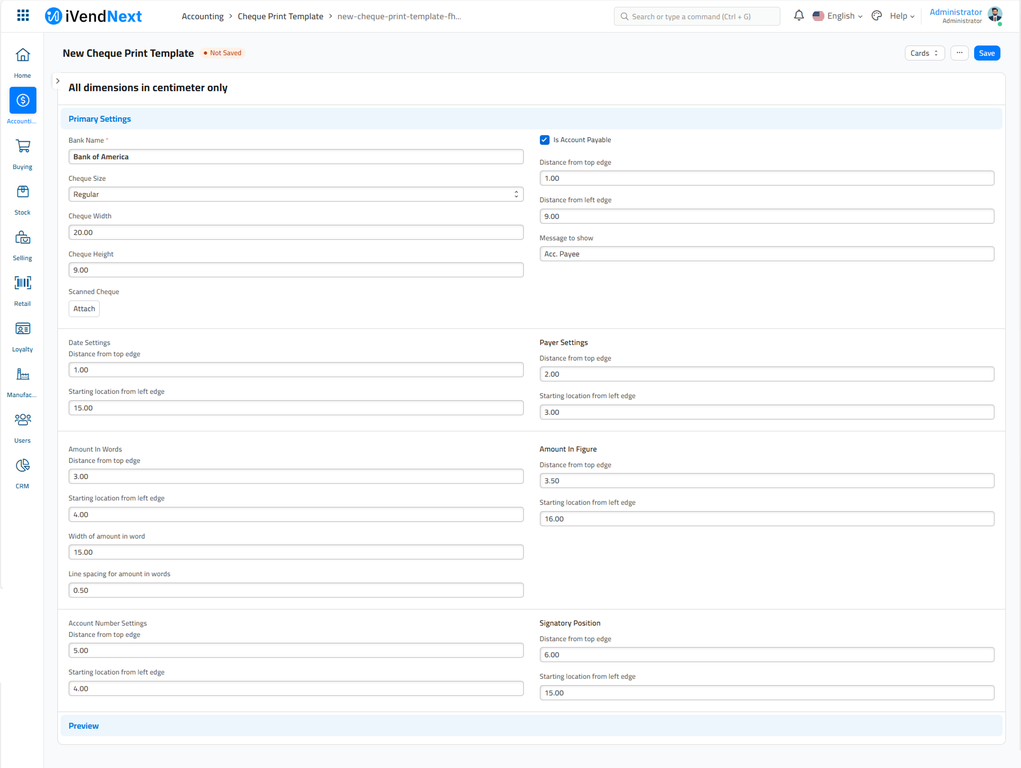
Task: Click the Save button
Action: 986,53
